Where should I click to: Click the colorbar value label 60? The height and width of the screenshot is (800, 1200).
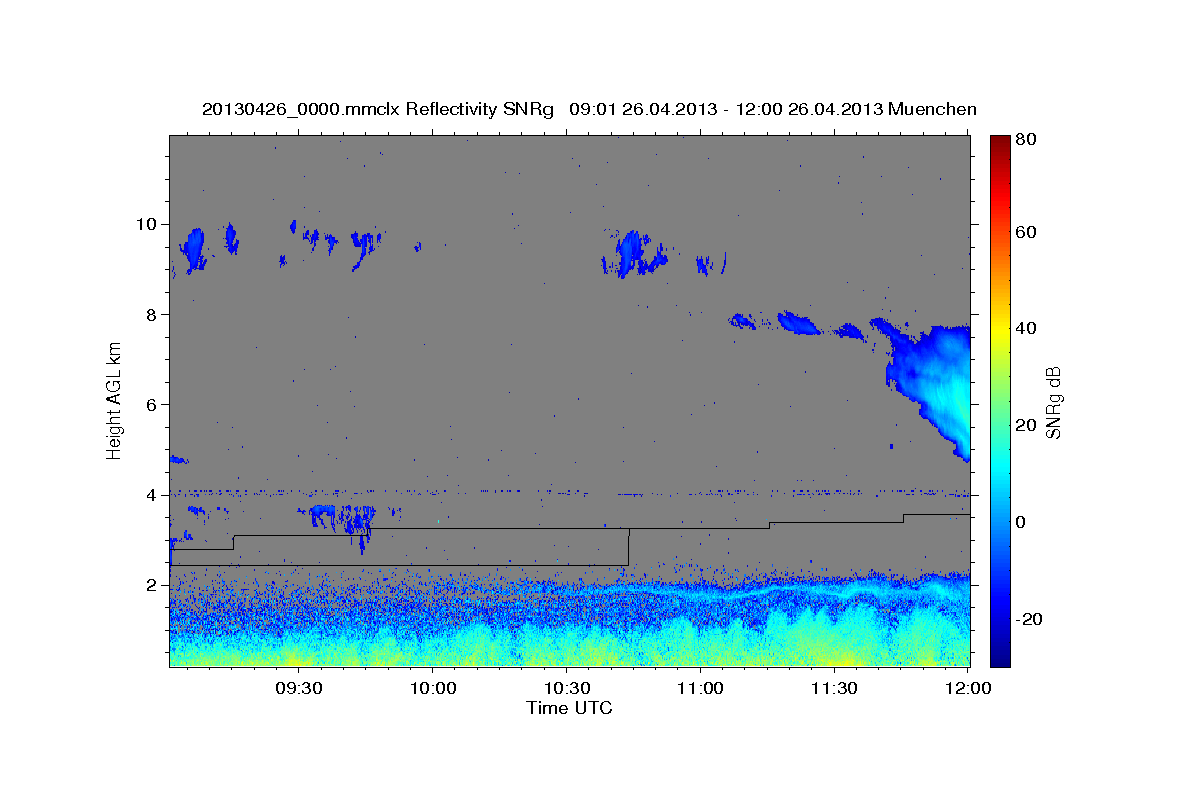(1027, 232)
